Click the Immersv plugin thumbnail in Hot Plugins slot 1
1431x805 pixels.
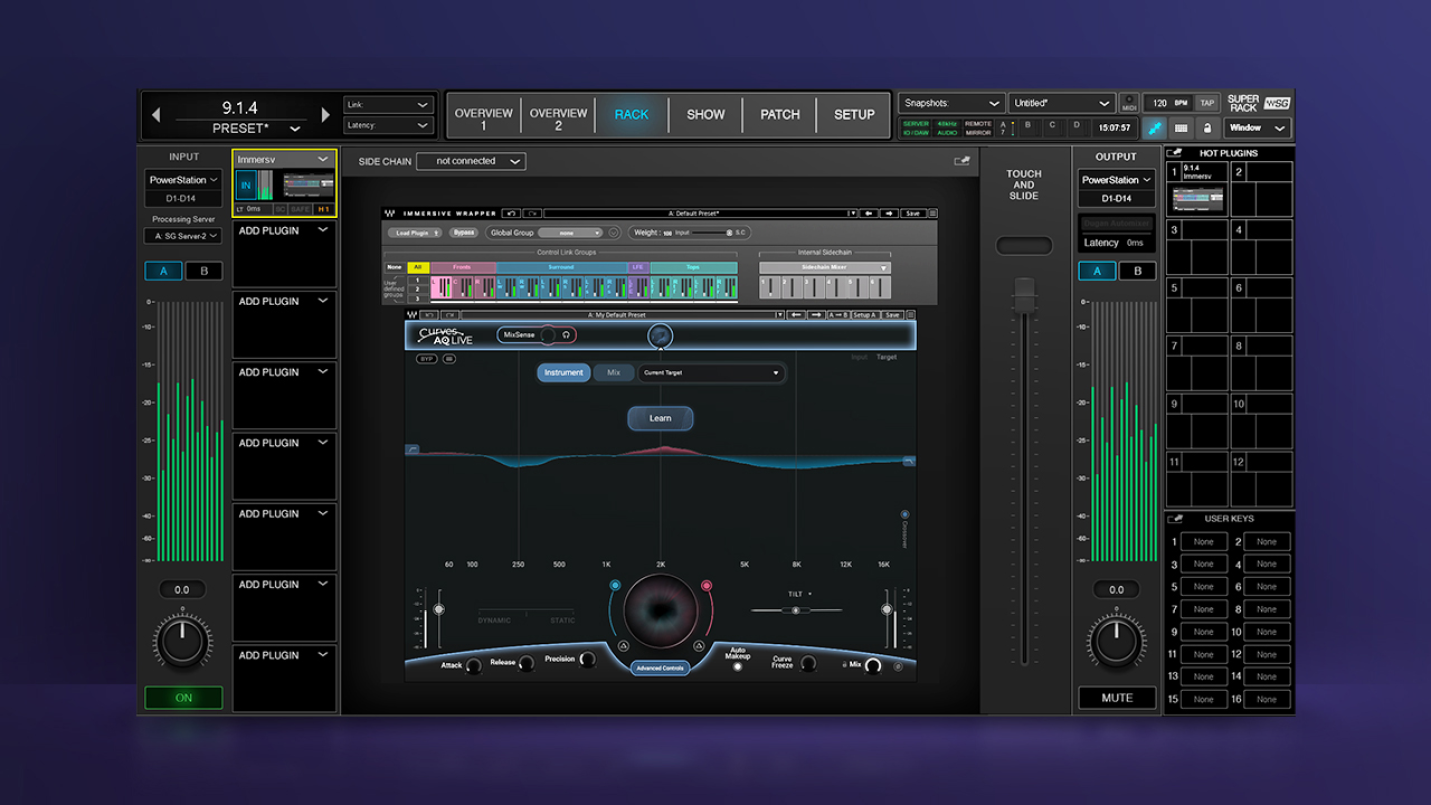[x=1198, y=199]
